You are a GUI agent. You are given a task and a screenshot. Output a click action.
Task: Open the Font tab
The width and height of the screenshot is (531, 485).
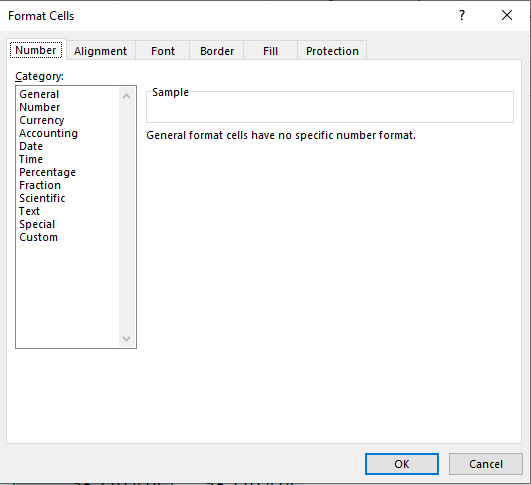tap(163, 51)
